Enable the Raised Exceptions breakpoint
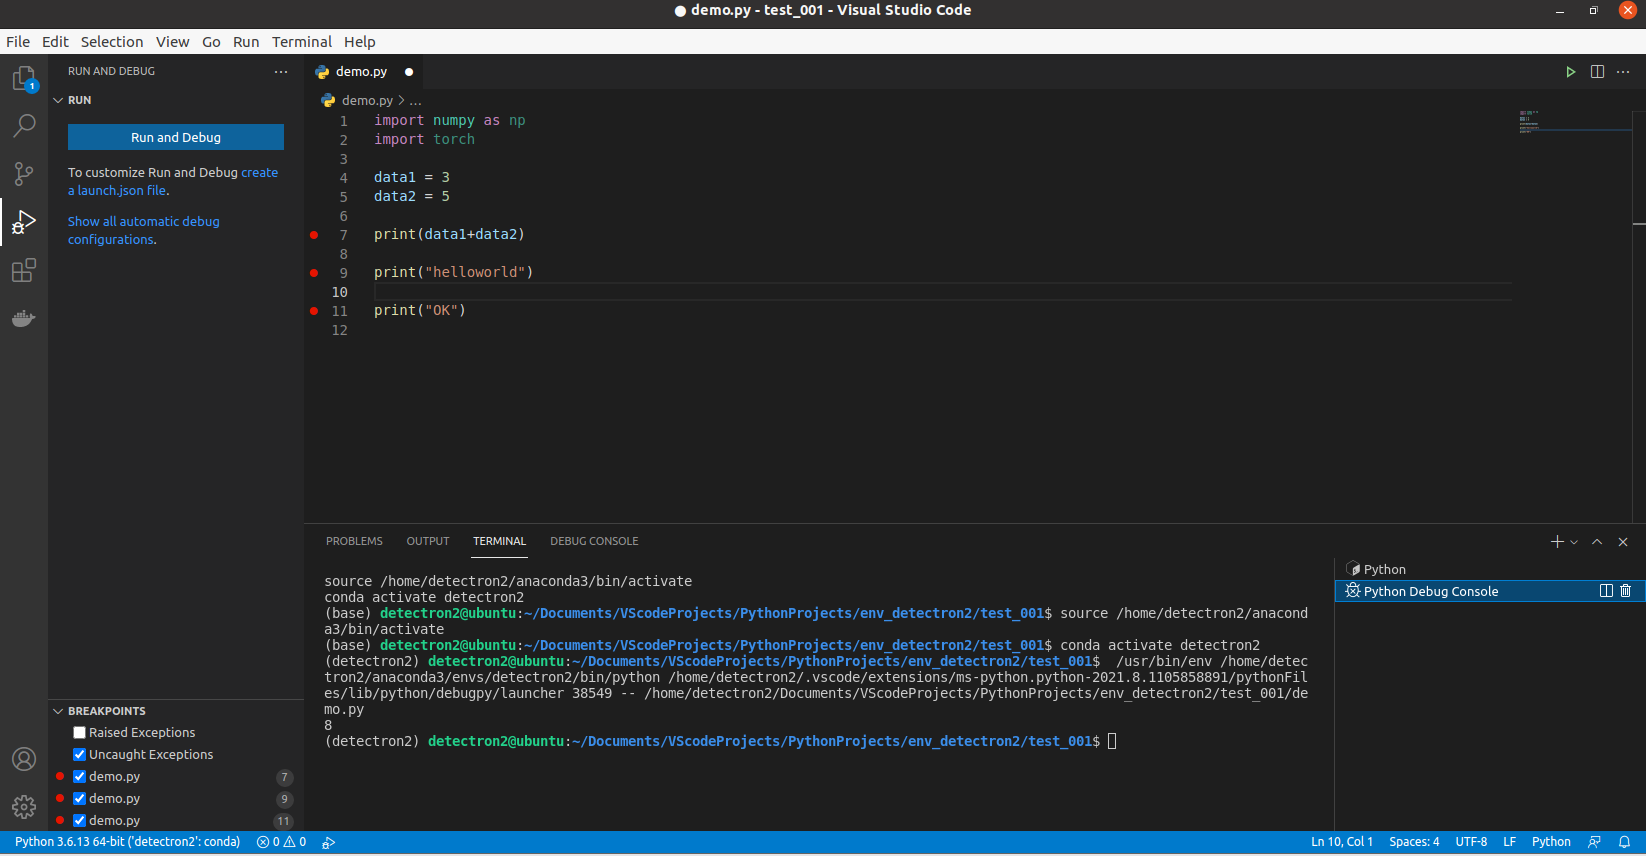The height and width of the screenshot is (856, 1646). pyautogui.click(x=79, y=733)
